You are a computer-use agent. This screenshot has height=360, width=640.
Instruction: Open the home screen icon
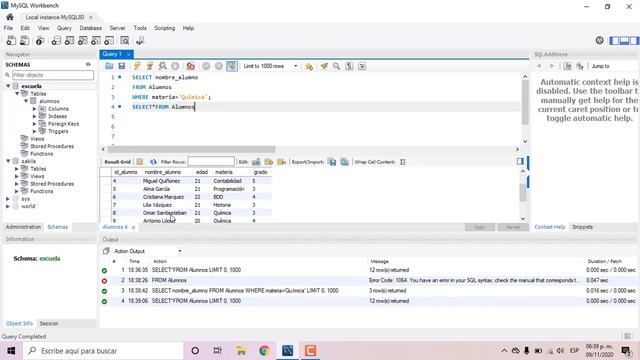pyautogui.click(x=10, y=17)
